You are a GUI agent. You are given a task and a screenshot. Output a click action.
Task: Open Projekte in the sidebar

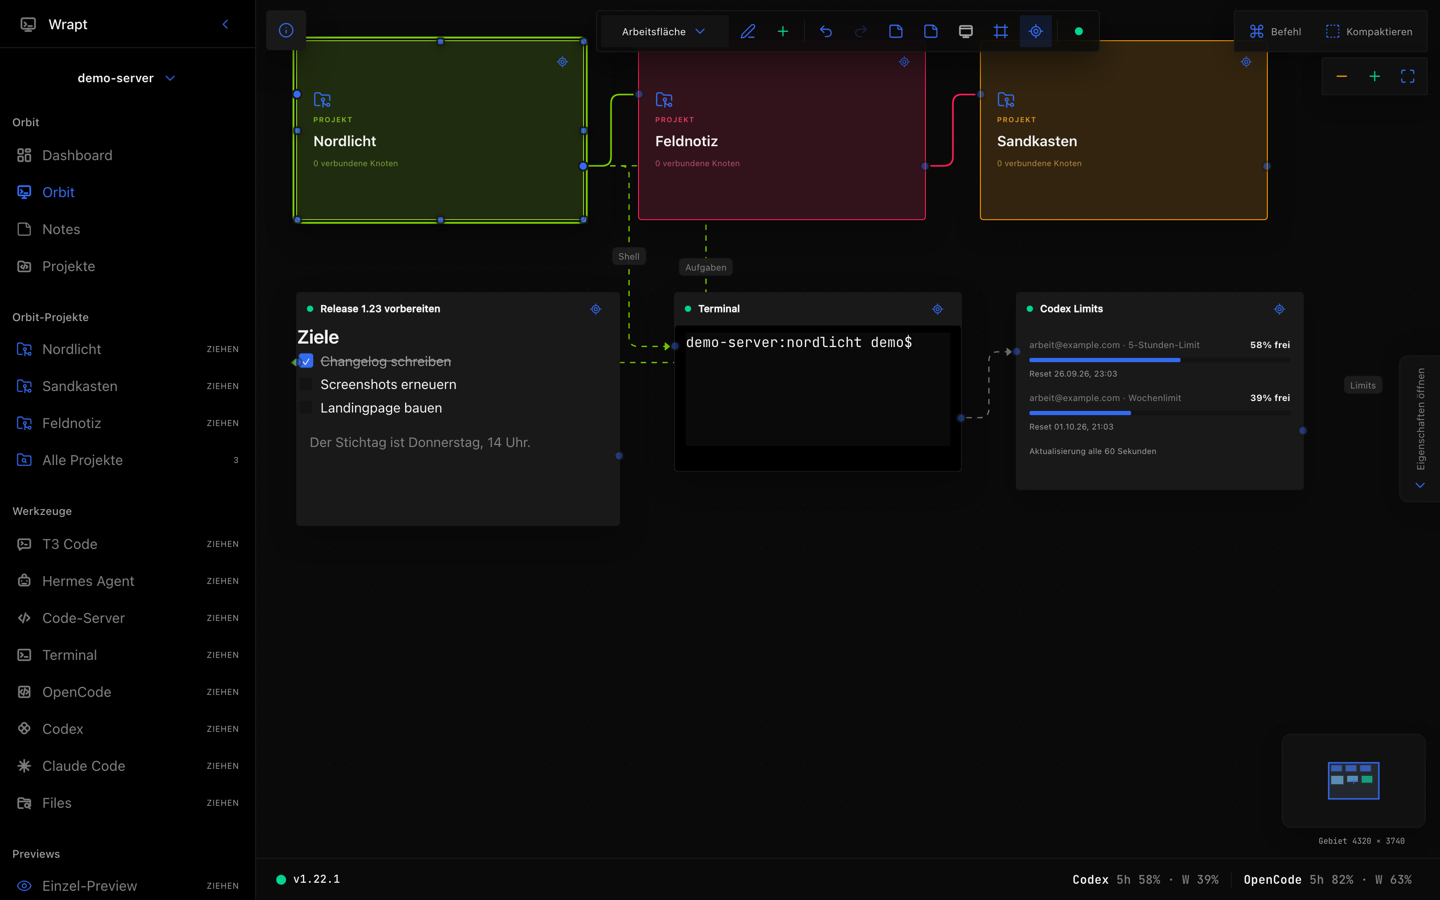tap(127, 266)
